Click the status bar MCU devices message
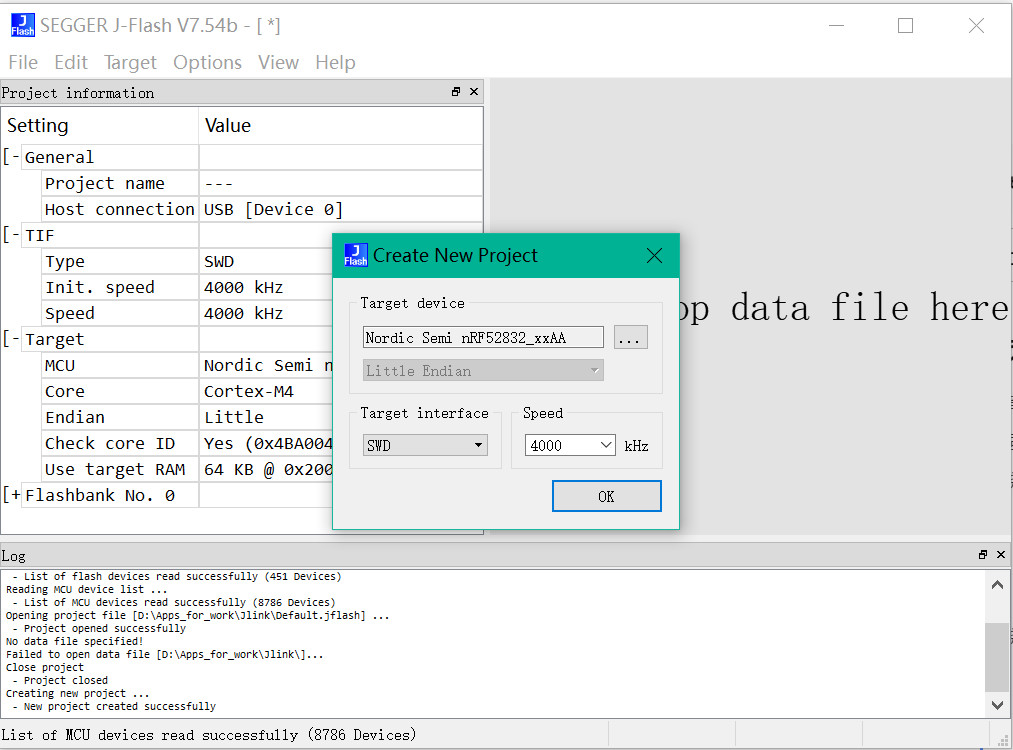Image resolution: width=1013 pixels, height=750 pixels. [x=209, y=735]
